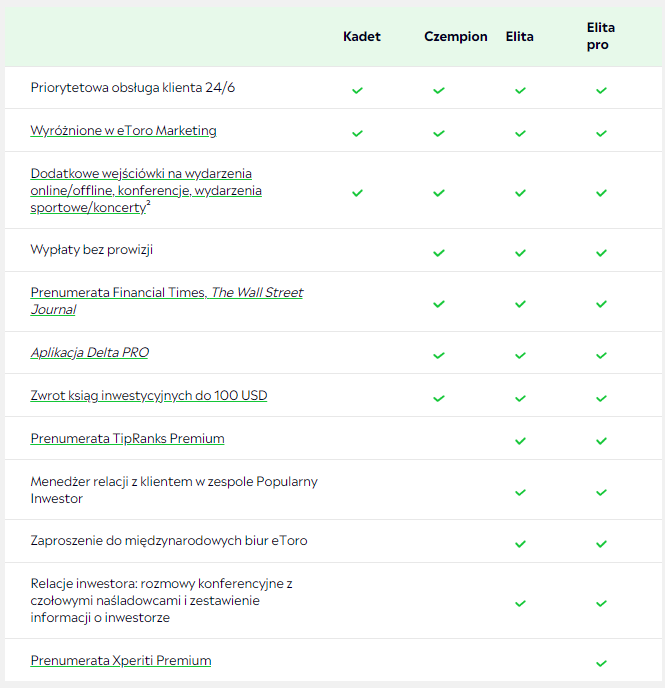This screenshot has width=665, height=688.
Task: Open the Wyróżnione w eToro Marketing link
Action: tap(123, 131)
